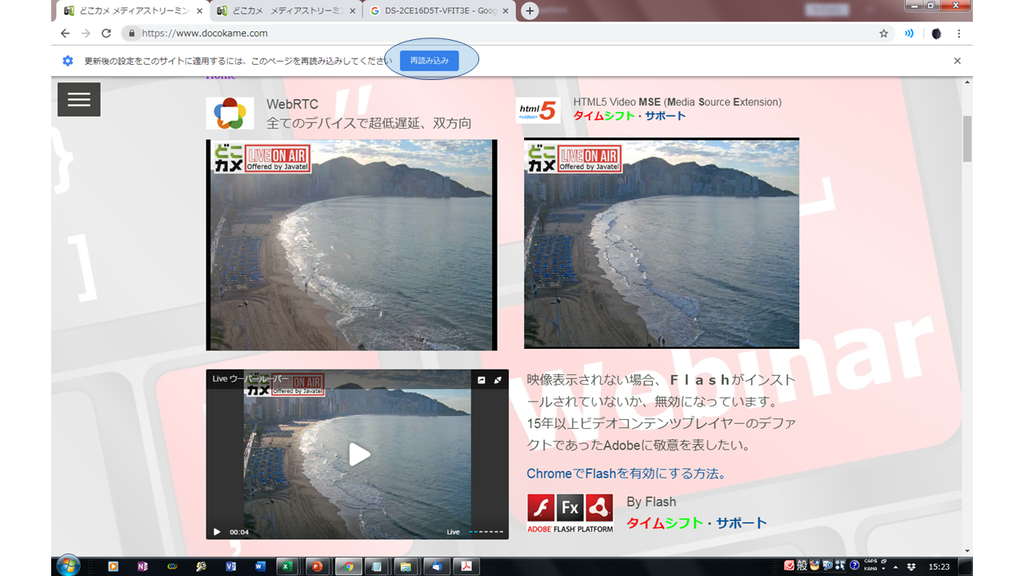Image resolution: width=1024 pixels, height=576 pixels.
Task: Click the page vertical scrollbar thumb
Action: 967,138
